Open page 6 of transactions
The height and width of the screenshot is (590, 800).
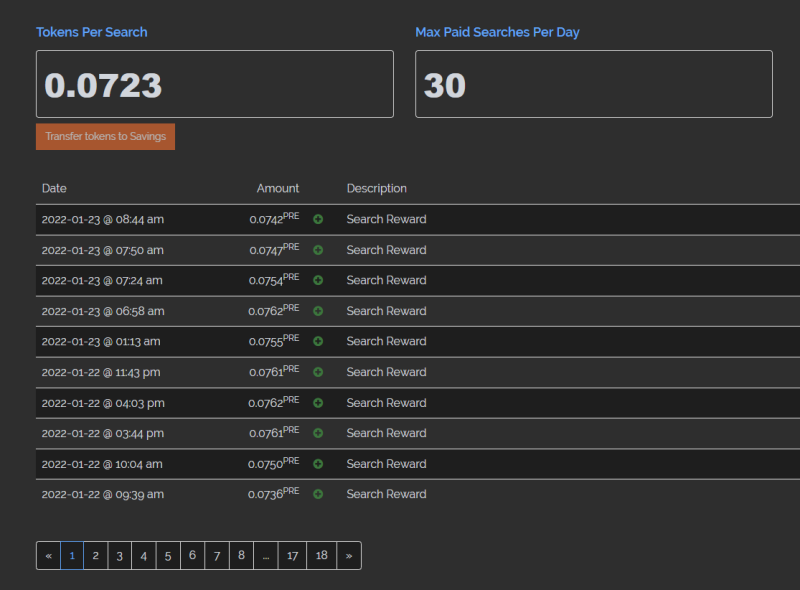click(192, 555)
